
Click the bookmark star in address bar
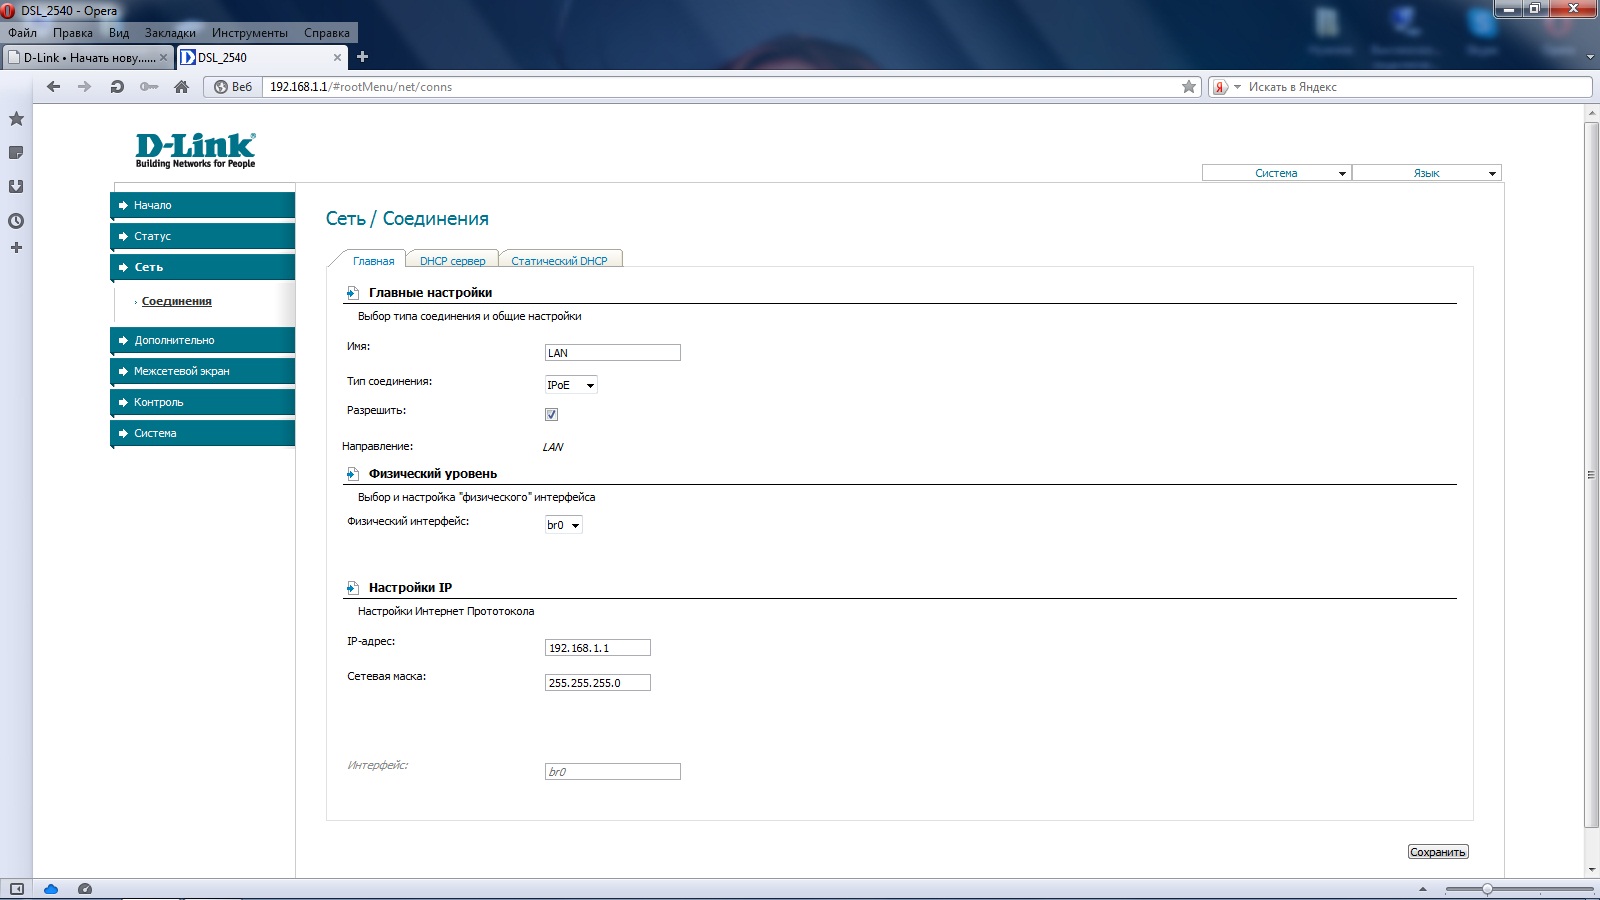[1189, 87]
